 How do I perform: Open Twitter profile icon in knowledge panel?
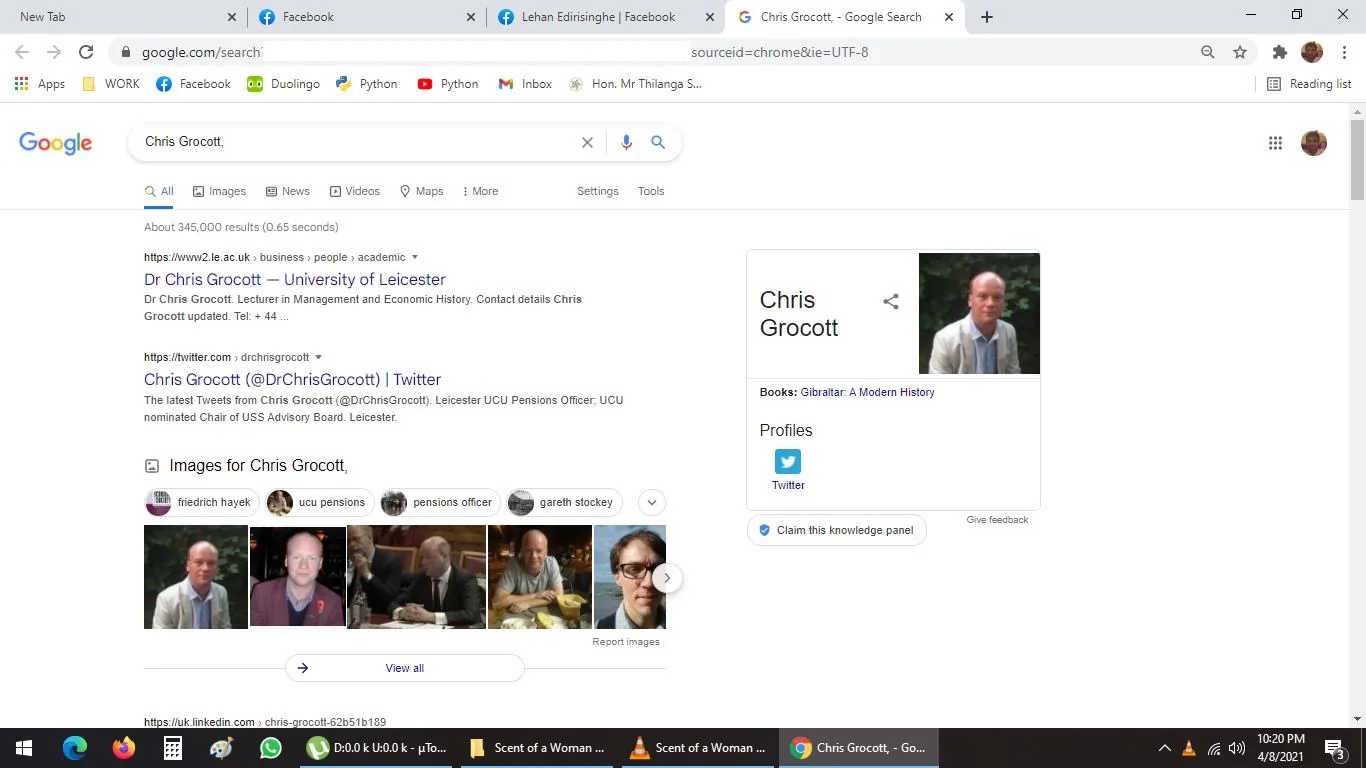coord(788,461)
